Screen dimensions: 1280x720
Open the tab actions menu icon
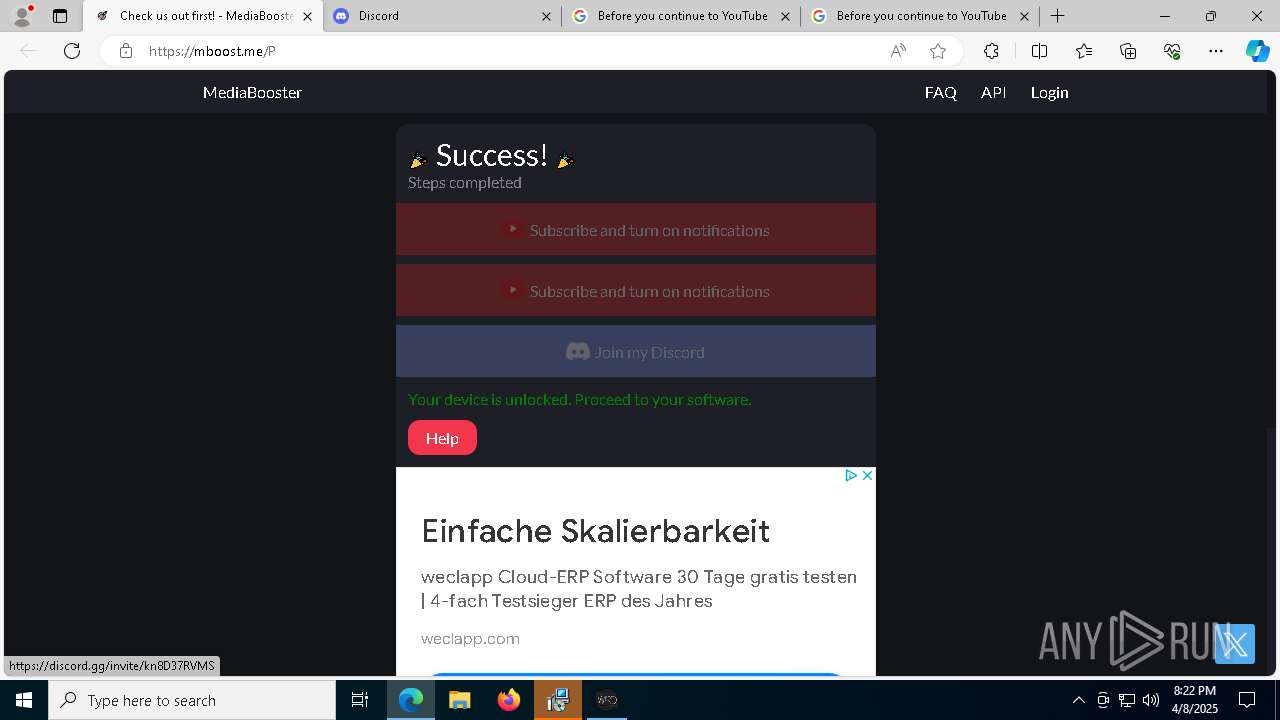tap(60, 16)
